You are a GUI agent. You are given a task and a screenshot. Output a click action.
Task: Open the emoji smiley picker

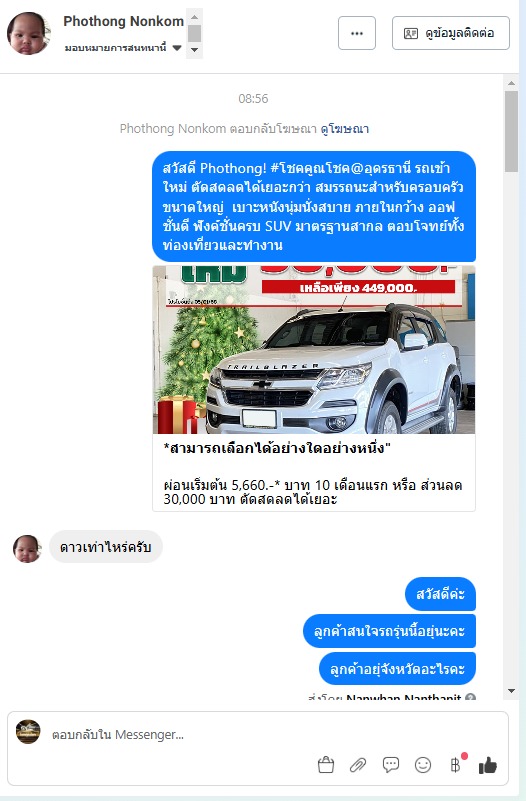[x=423, y=765]
